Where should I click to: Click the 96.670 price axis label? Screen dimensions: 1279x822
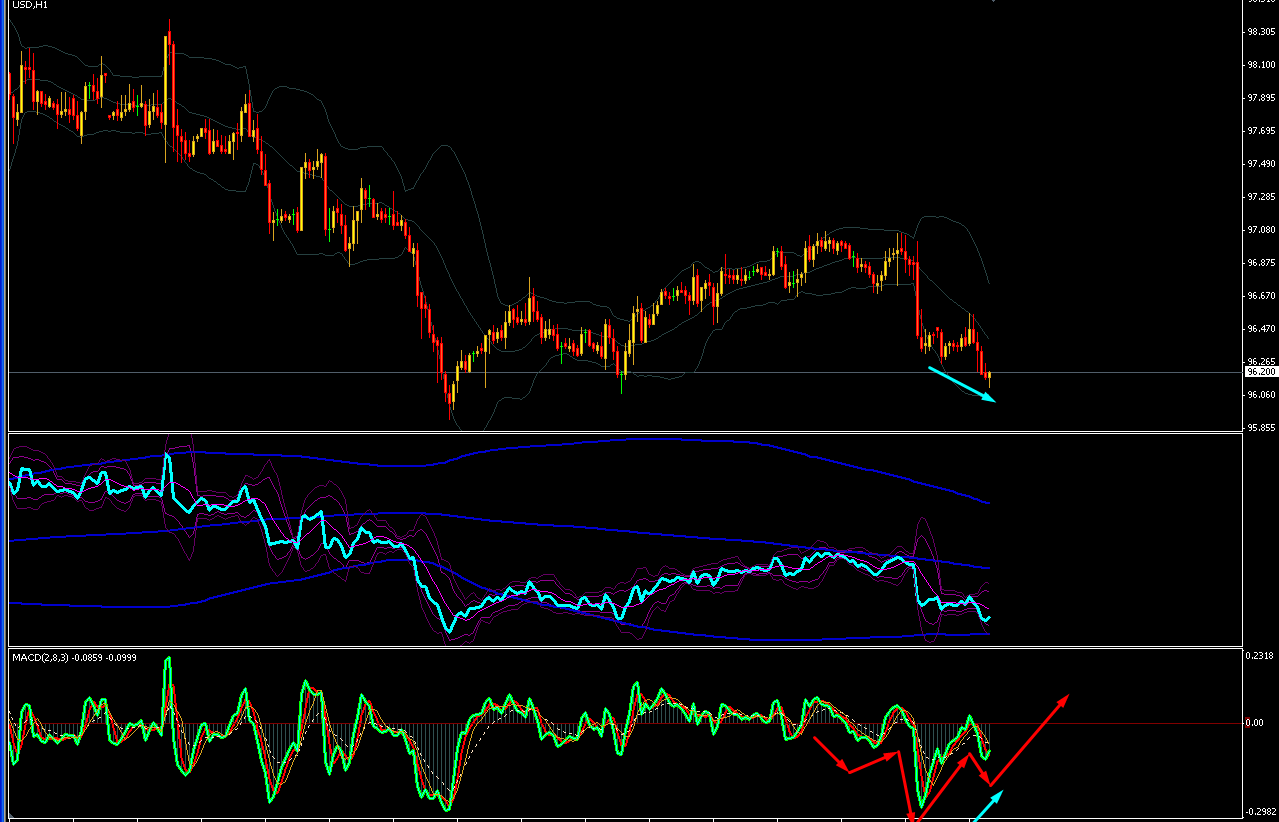click(x=1260, y=296)
